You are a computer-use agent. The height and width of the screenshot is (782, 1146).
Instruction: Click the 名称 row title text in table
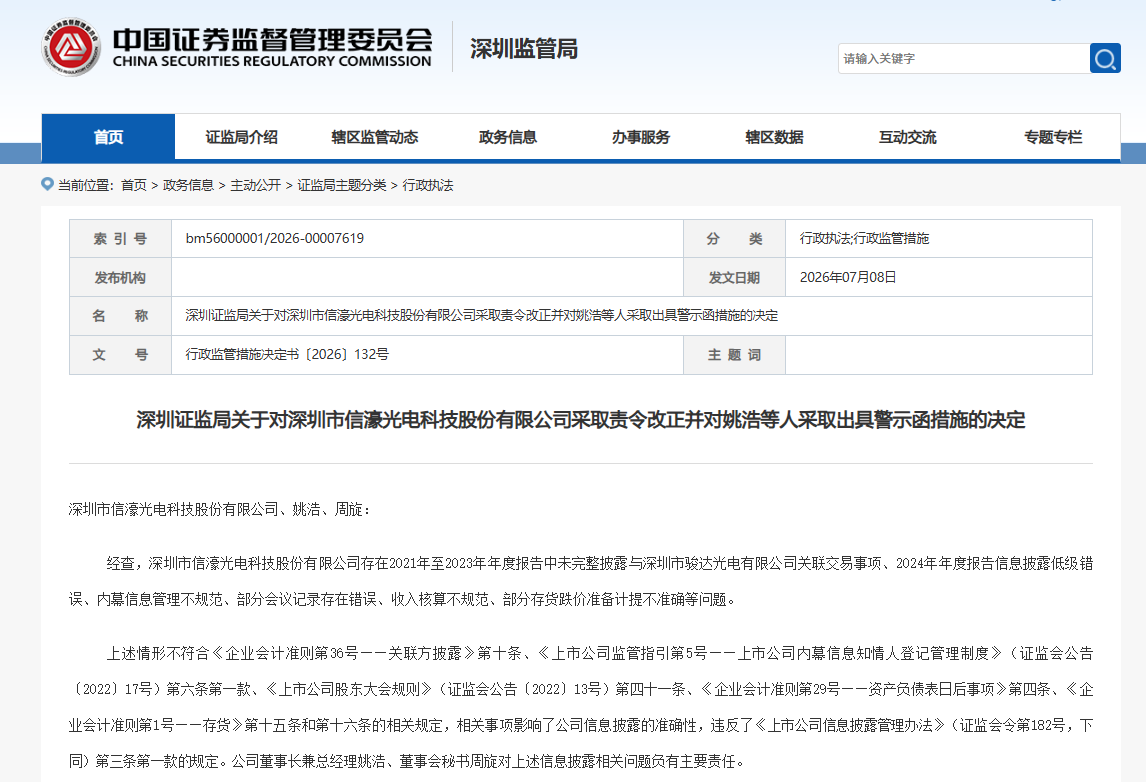[x=481, y=316]
